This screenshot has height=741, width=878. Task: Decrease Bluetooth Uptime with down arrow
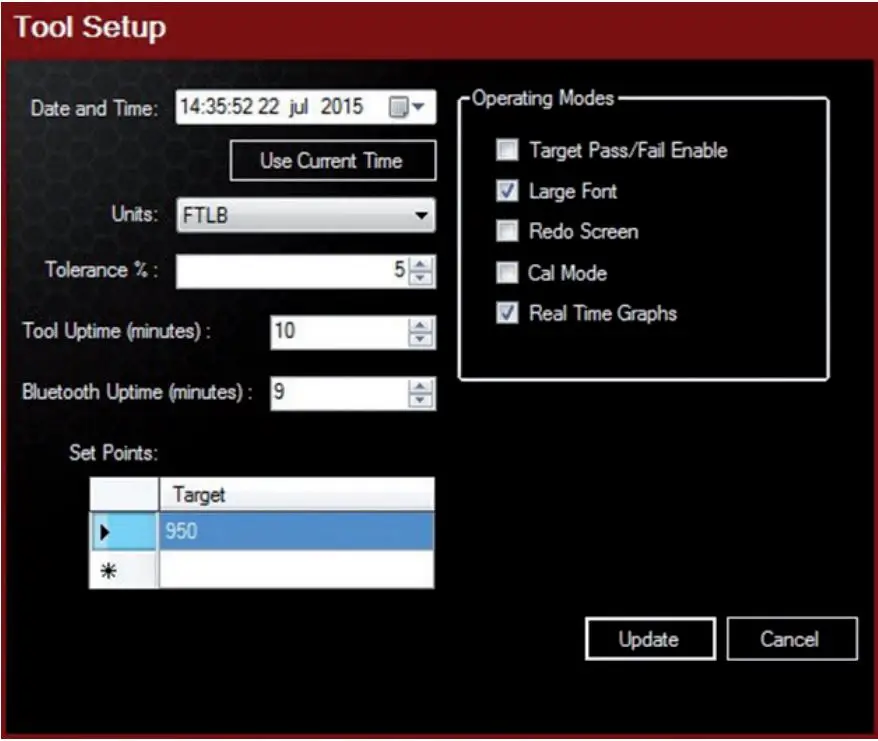421,400
